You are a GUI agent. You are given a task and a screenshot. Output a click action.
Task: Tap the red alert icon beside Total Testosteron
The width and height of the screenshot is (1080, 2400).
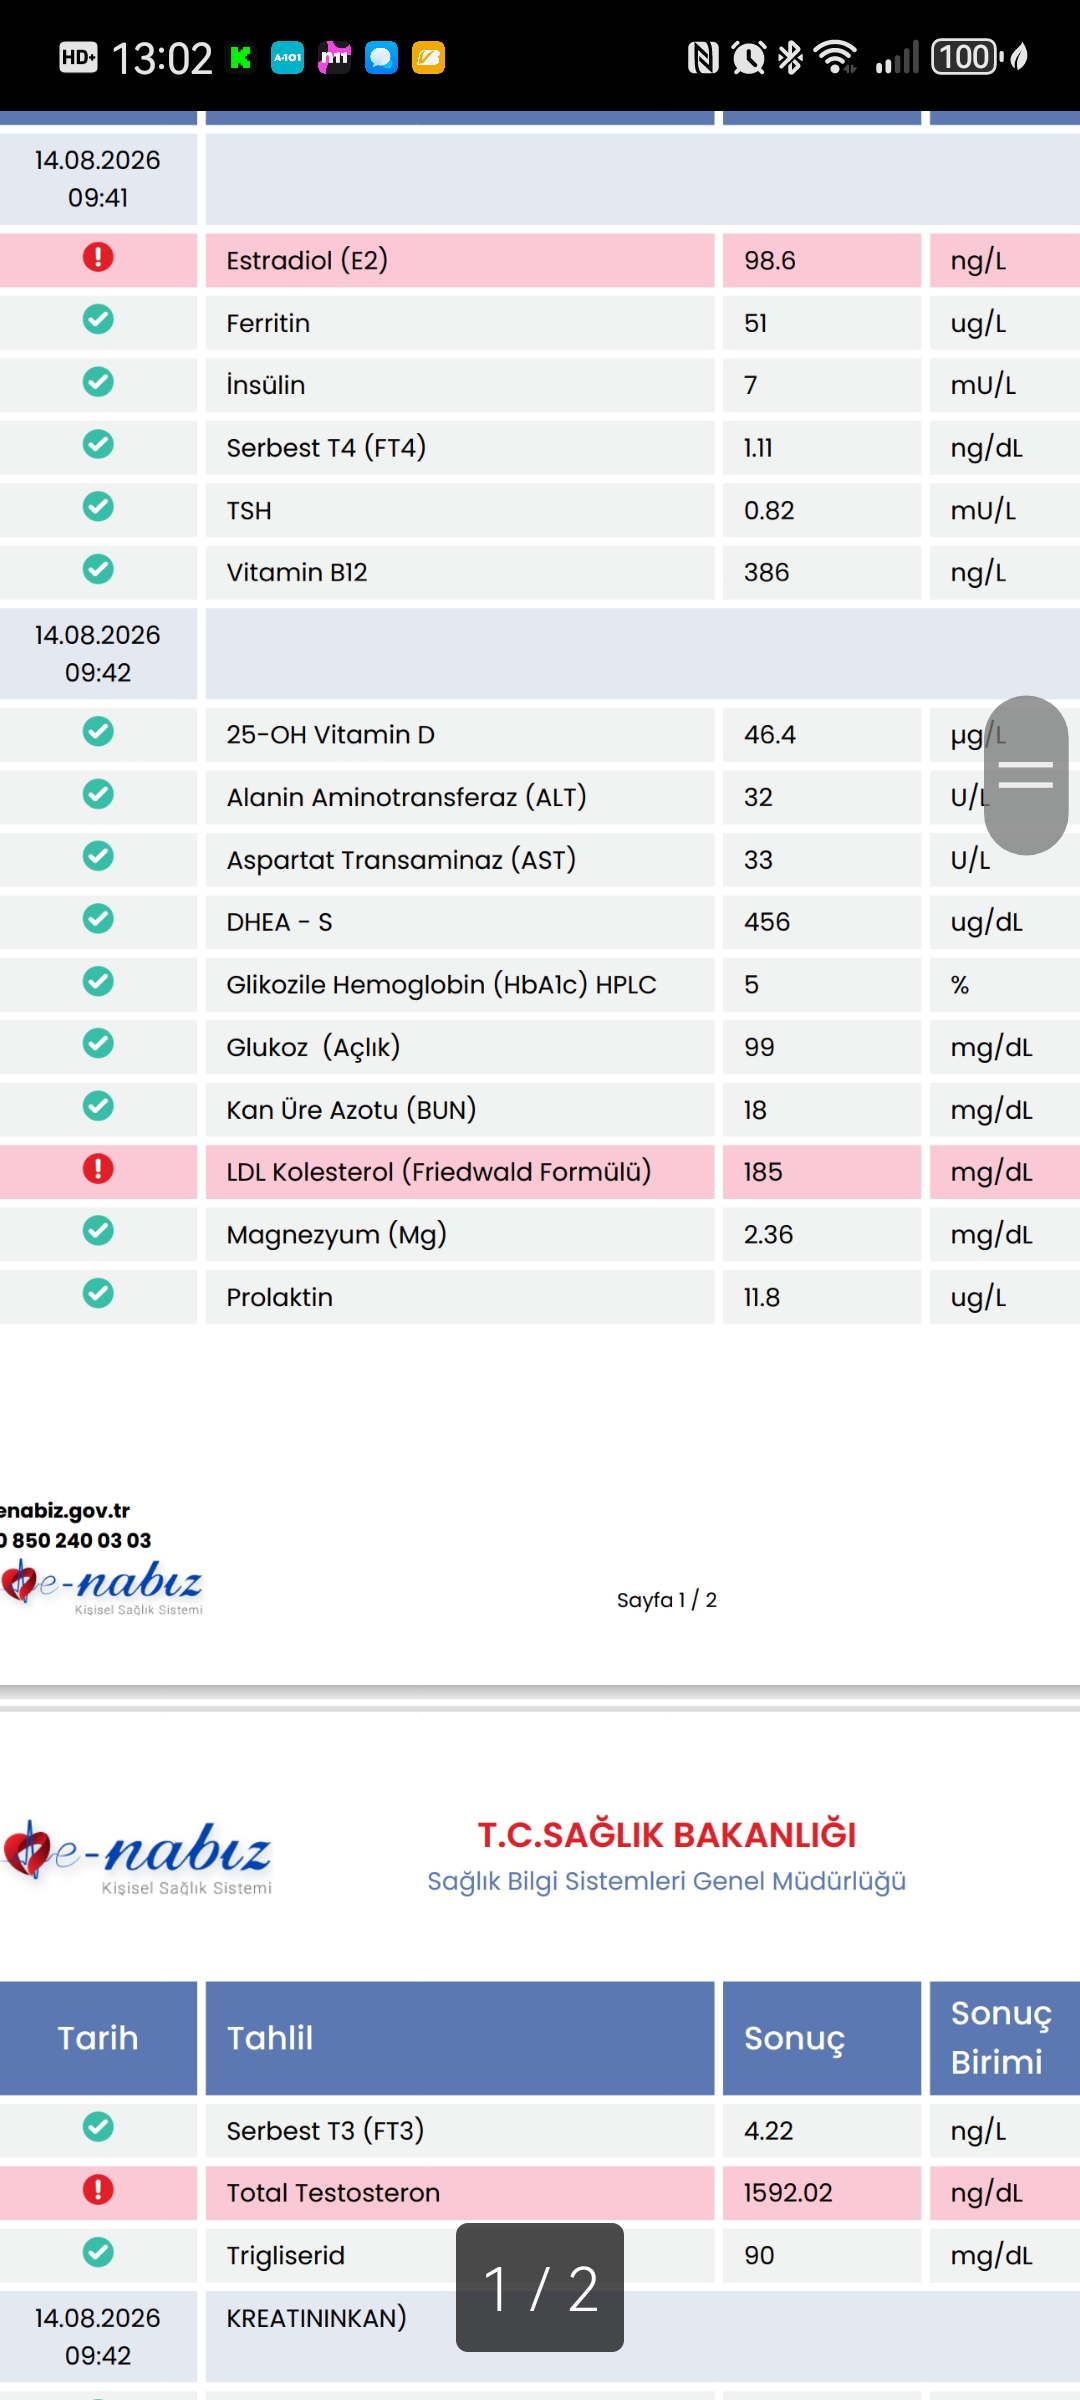(98, 2190)
